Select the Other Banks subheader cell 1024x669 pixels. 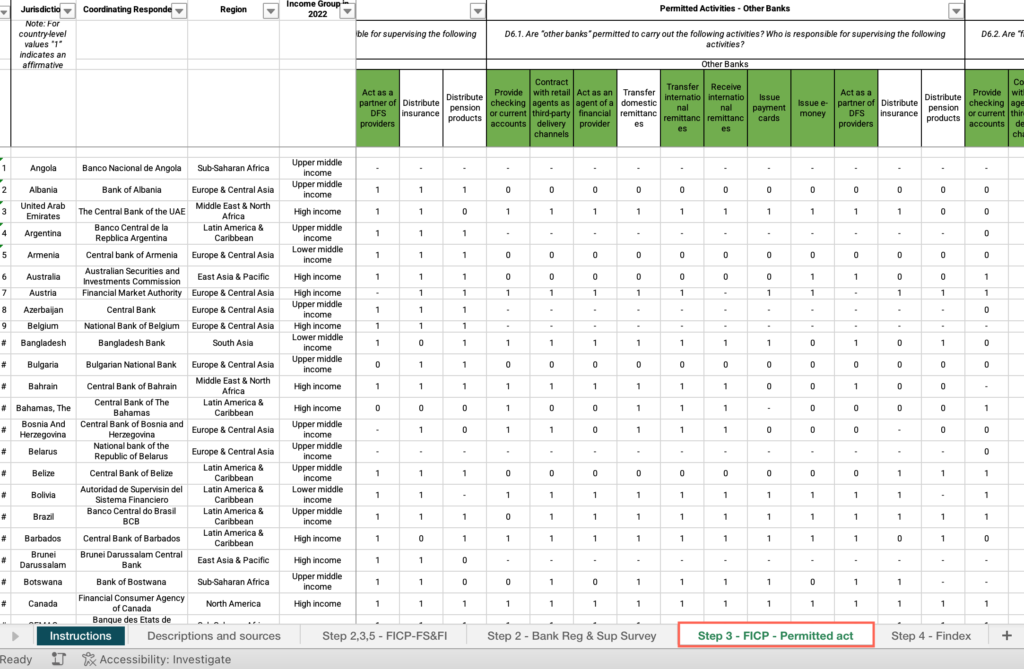pos(725,64)
